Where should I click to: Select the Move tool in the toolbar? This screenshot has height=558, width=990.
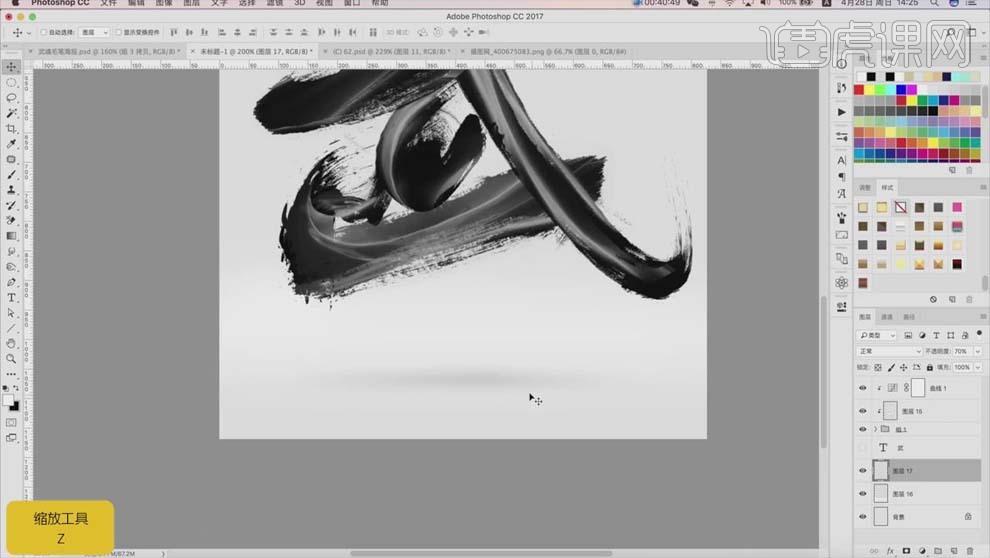click(11, 67)
